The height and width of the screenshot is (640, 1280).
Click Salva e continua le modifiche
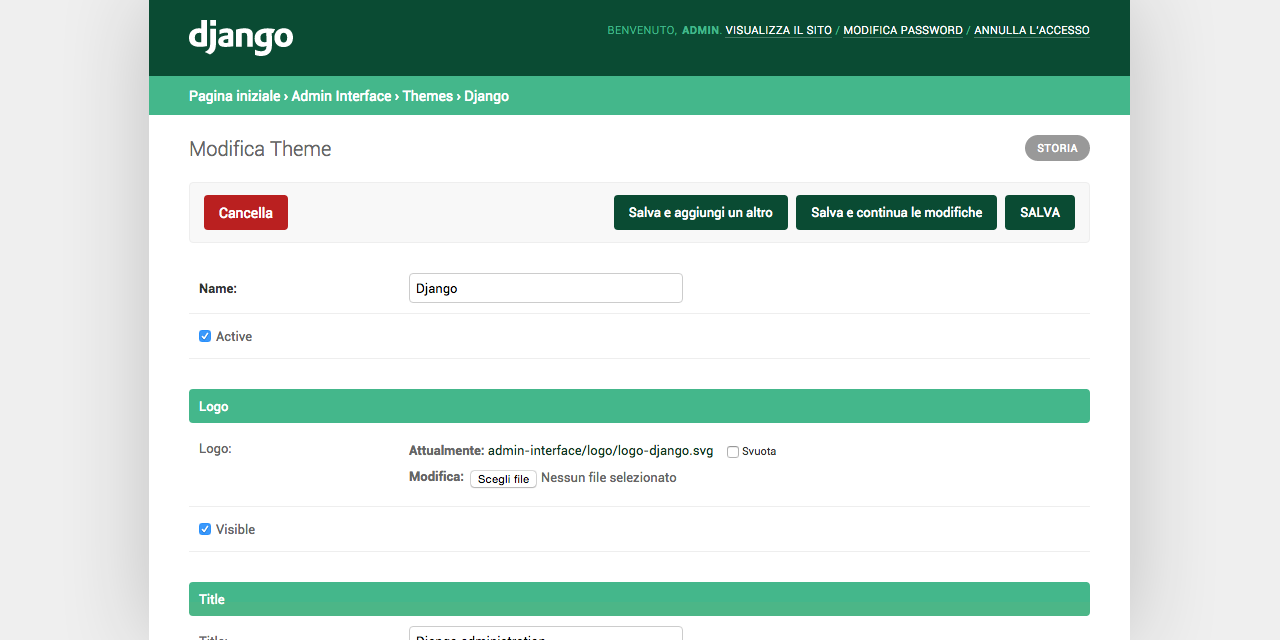pos(896,212)
